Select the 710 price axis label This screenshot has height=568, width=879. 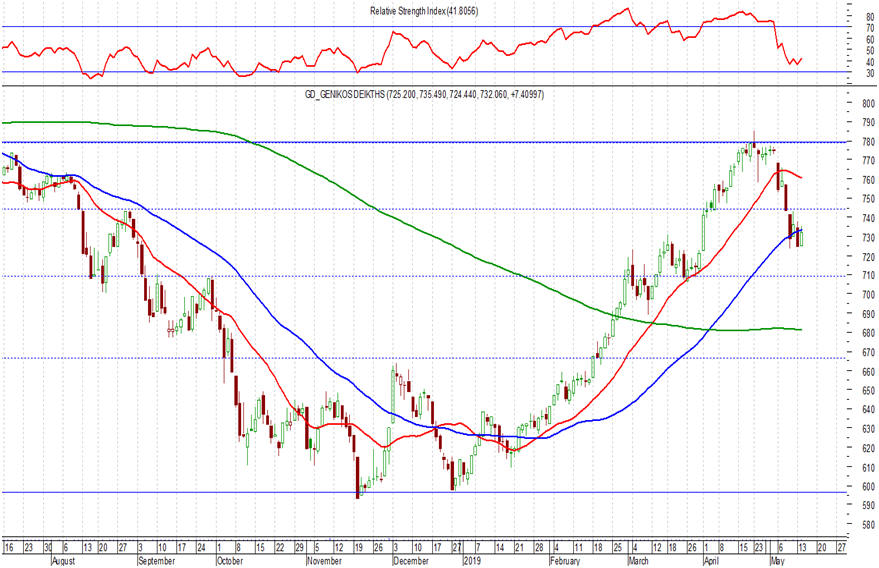[x=868, y=275]
